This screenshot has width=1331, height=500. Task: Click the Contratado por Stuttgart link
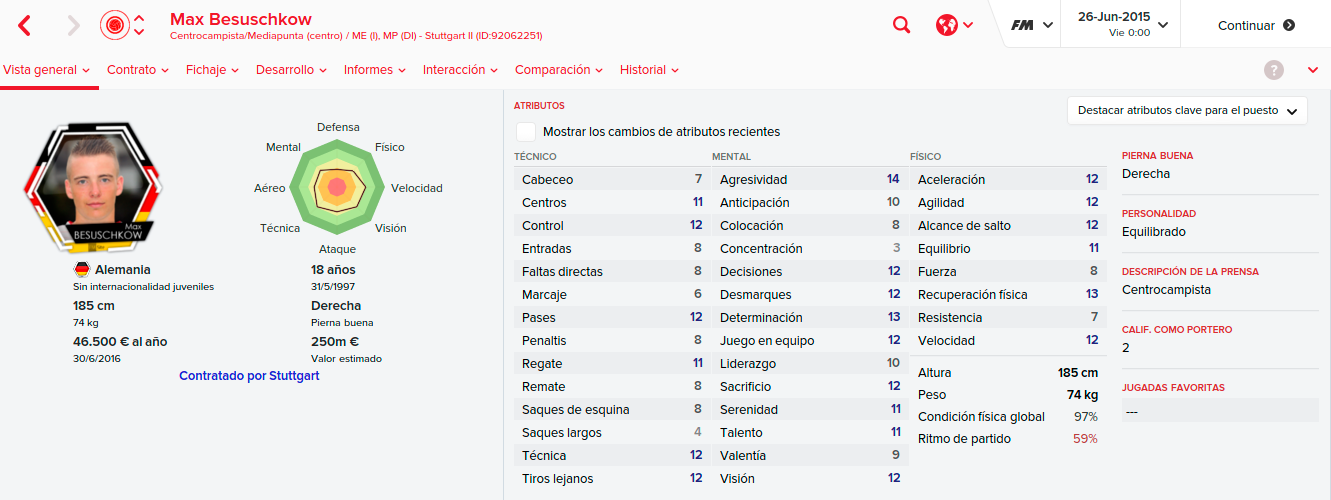[x=249, y=376]
